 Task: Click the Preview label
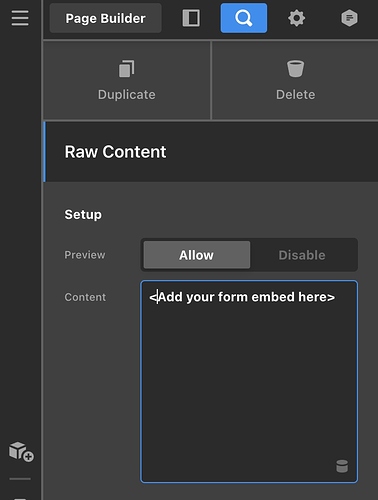[x=85, y=255]
